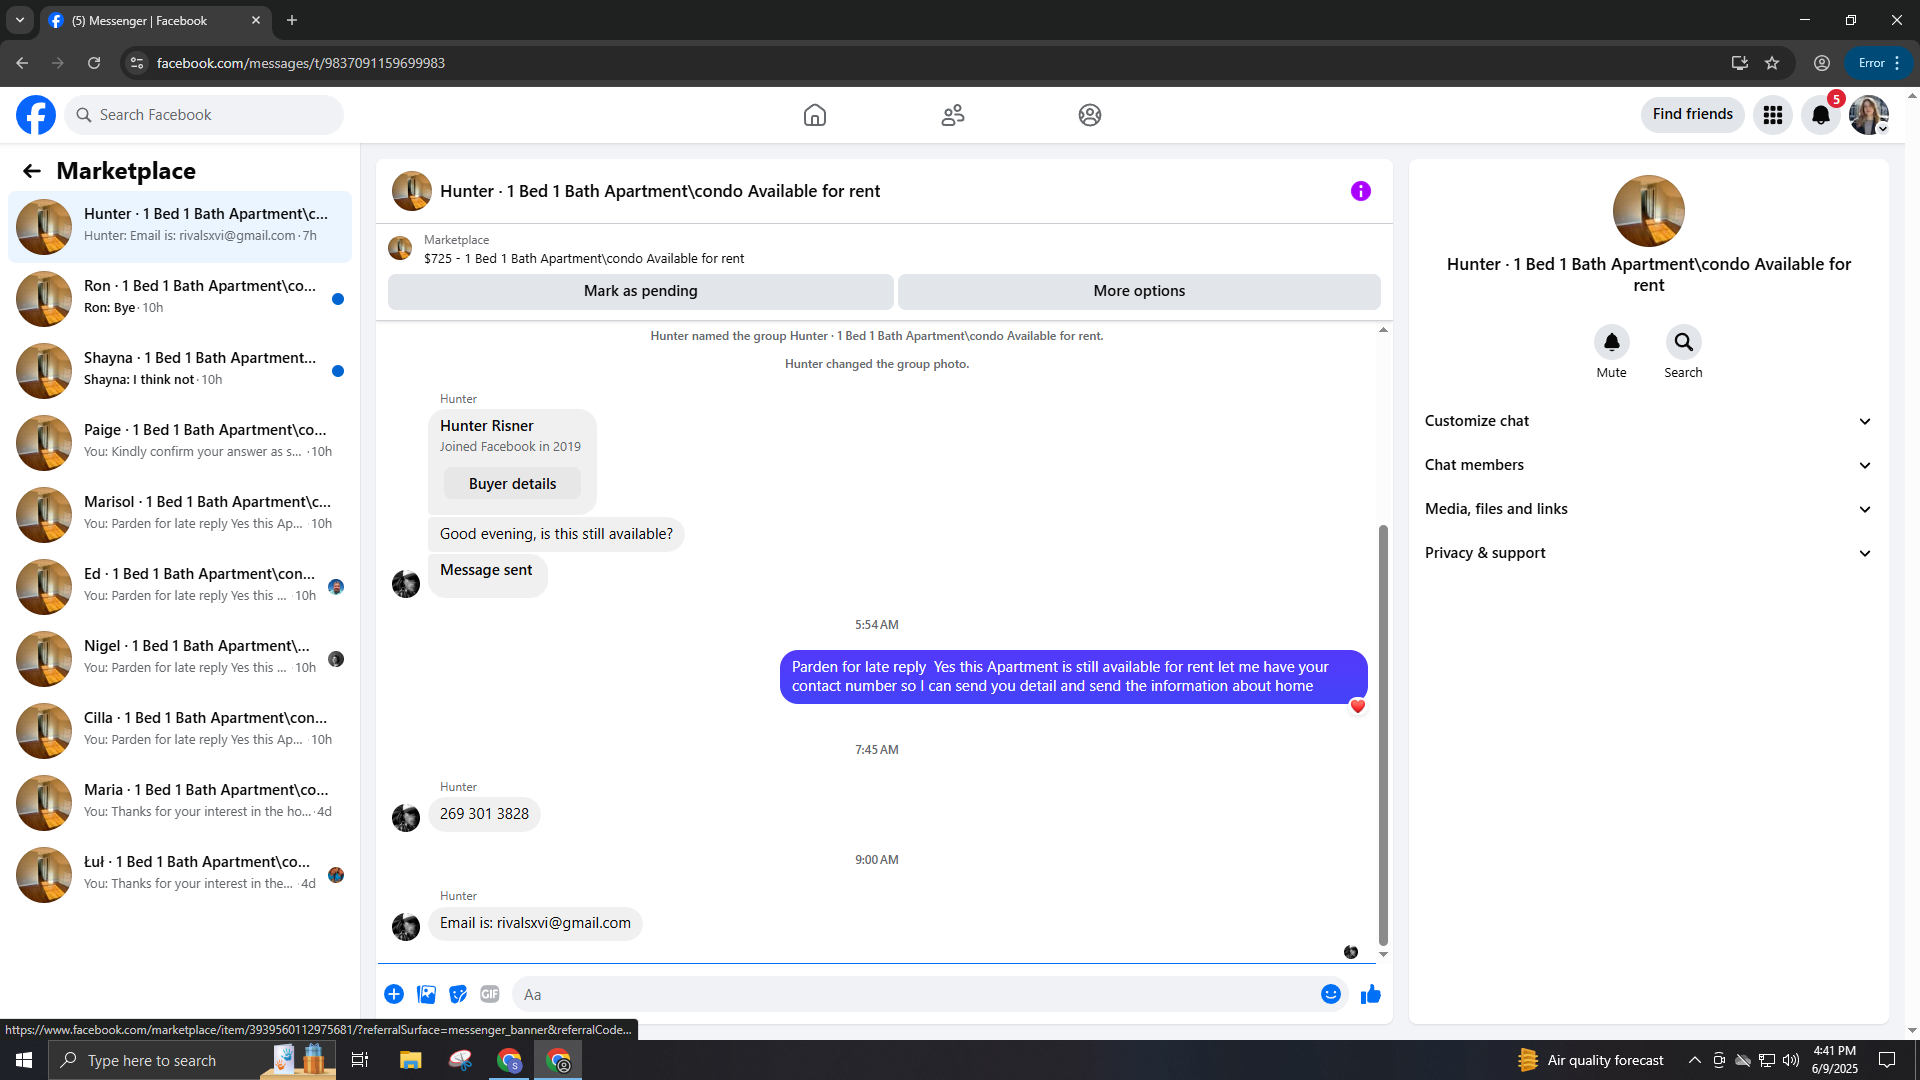The height and width of the screenshot is (1080, 1920).
Task: Open Task View on the taskbar
Action: point(360,1060)
